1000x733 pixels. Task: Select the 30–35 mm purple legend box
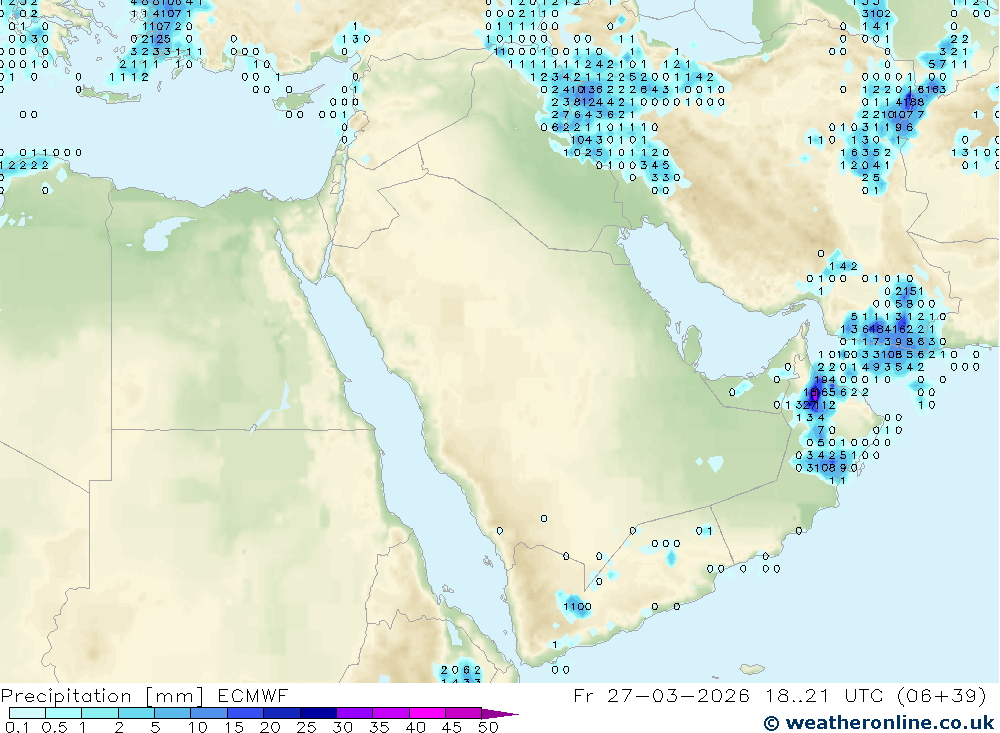[355, 713]
